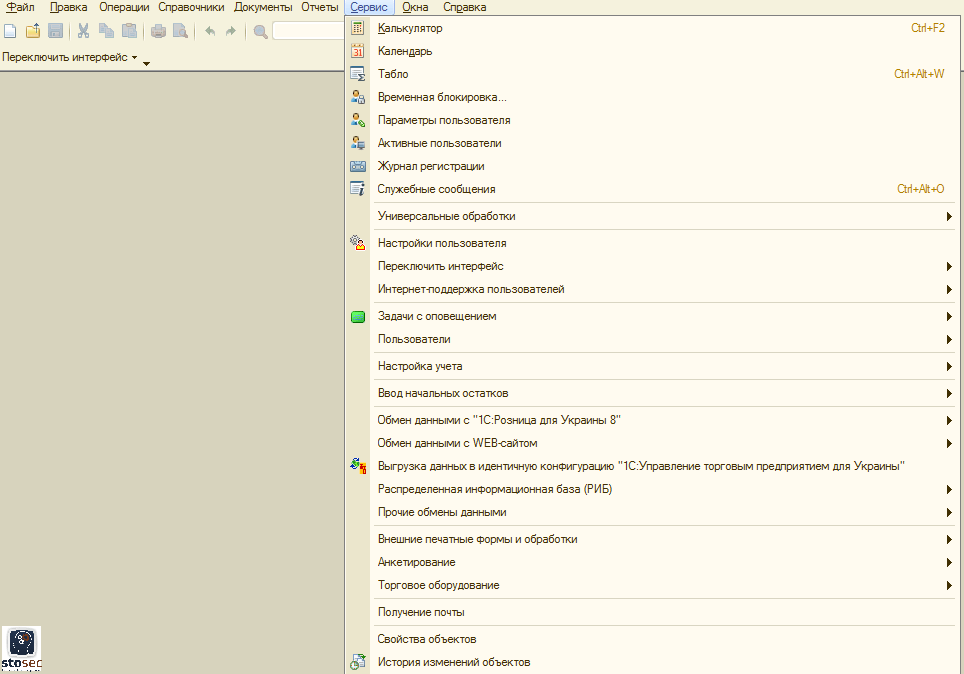Viewport: 964px width, 674px height.
Task: Click the Open file folder icon
Action: 33,31
